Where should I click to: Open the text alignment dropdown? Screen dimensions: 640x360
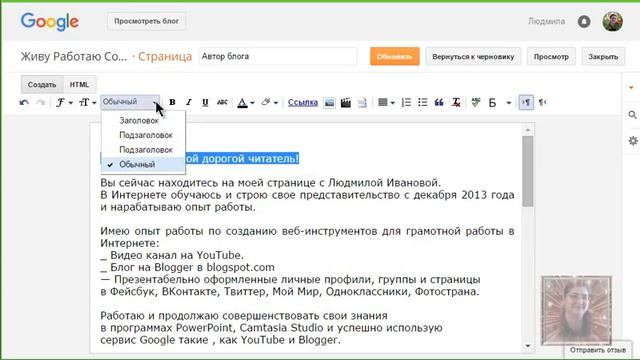pyautogui.click(x=386, y=102)
